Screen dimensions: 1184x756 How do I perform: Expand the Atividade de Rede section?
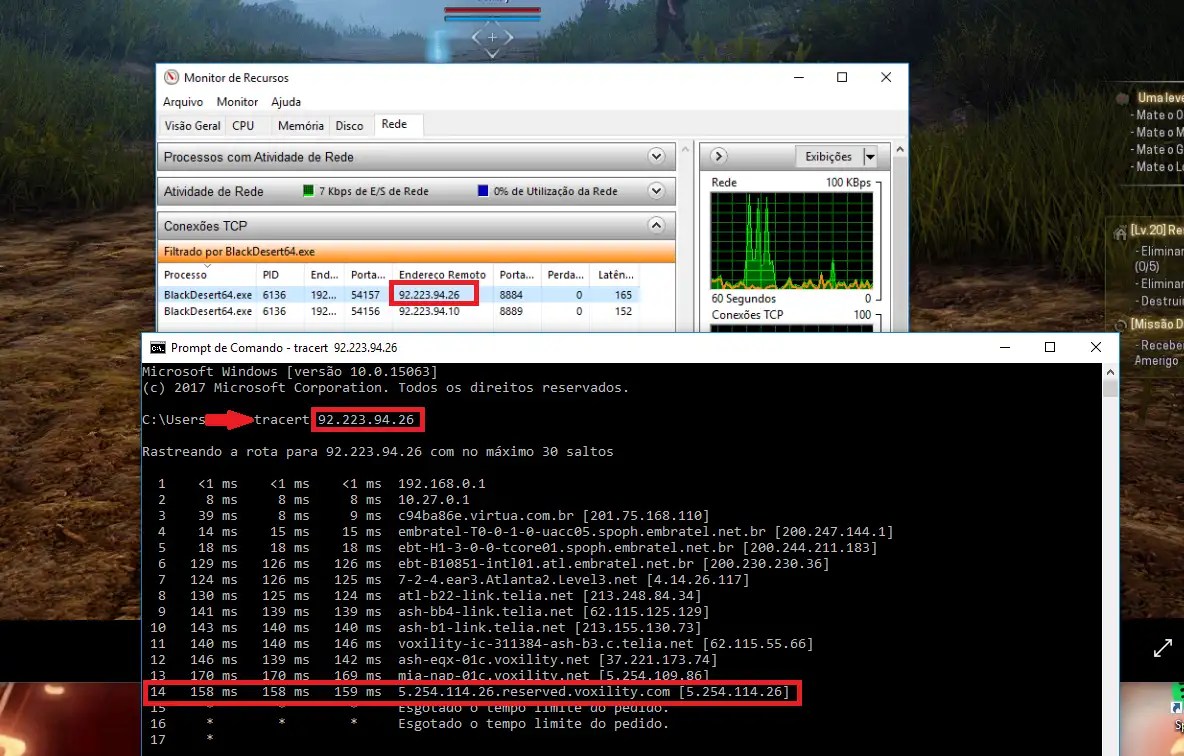[656, 191]
